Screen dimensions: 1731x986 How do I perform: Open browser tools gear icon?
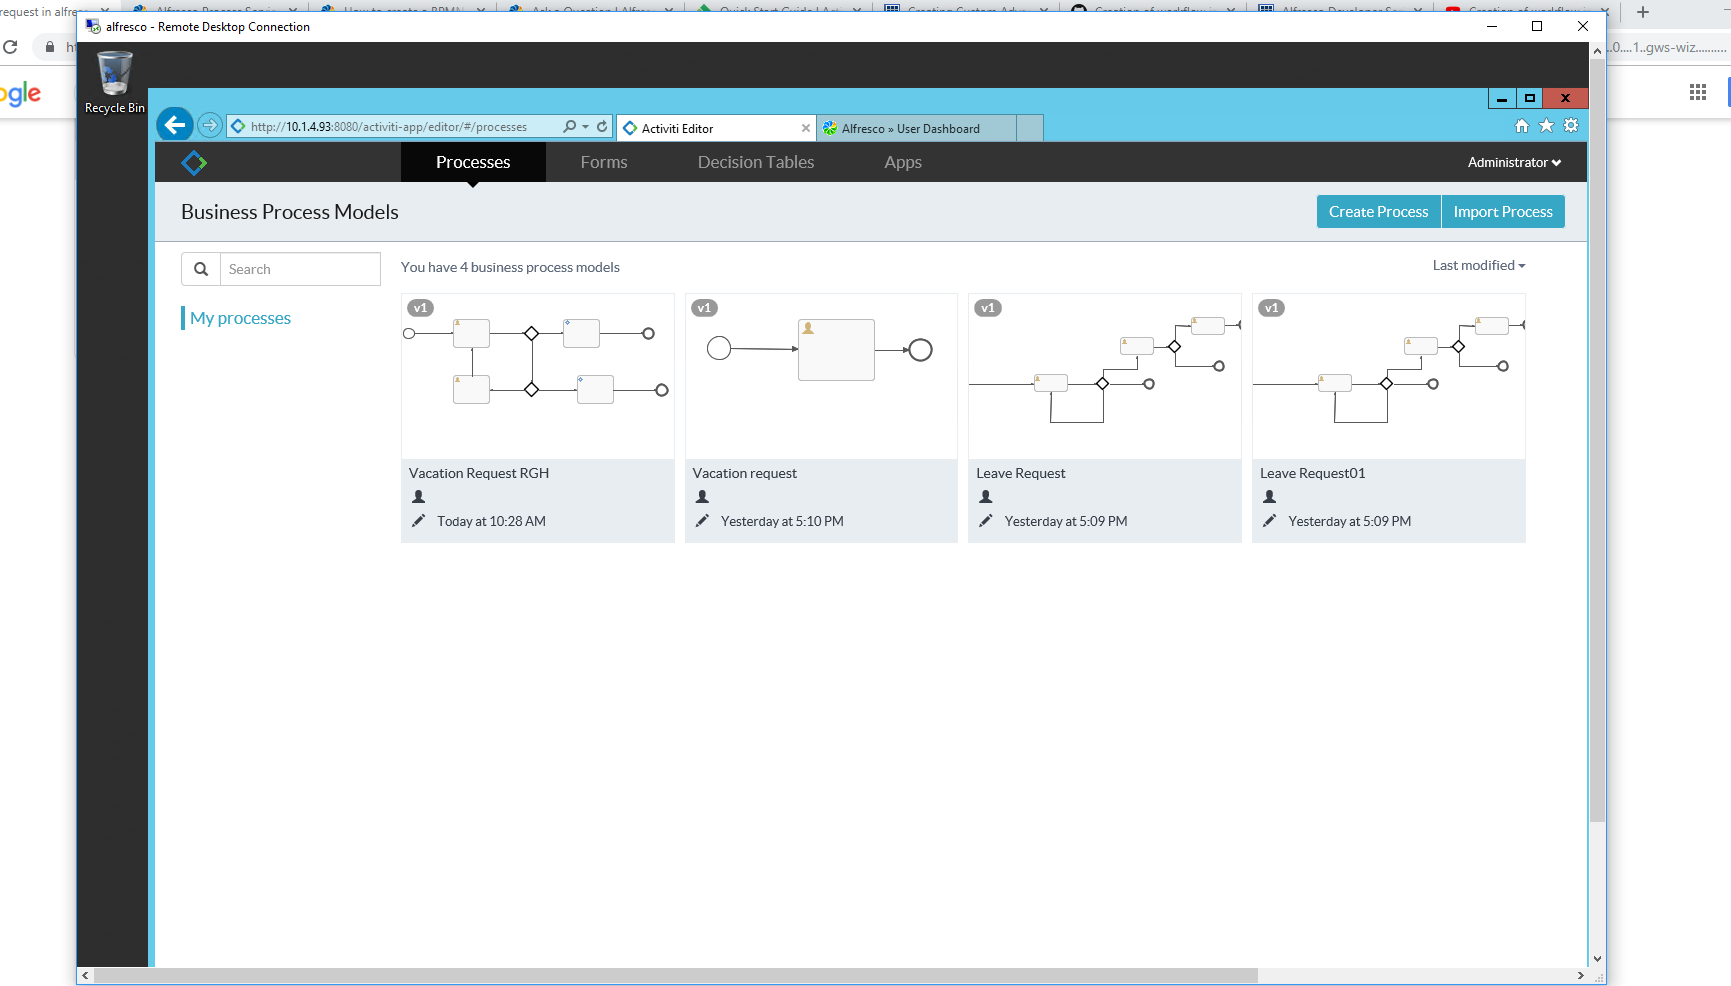1571,126
